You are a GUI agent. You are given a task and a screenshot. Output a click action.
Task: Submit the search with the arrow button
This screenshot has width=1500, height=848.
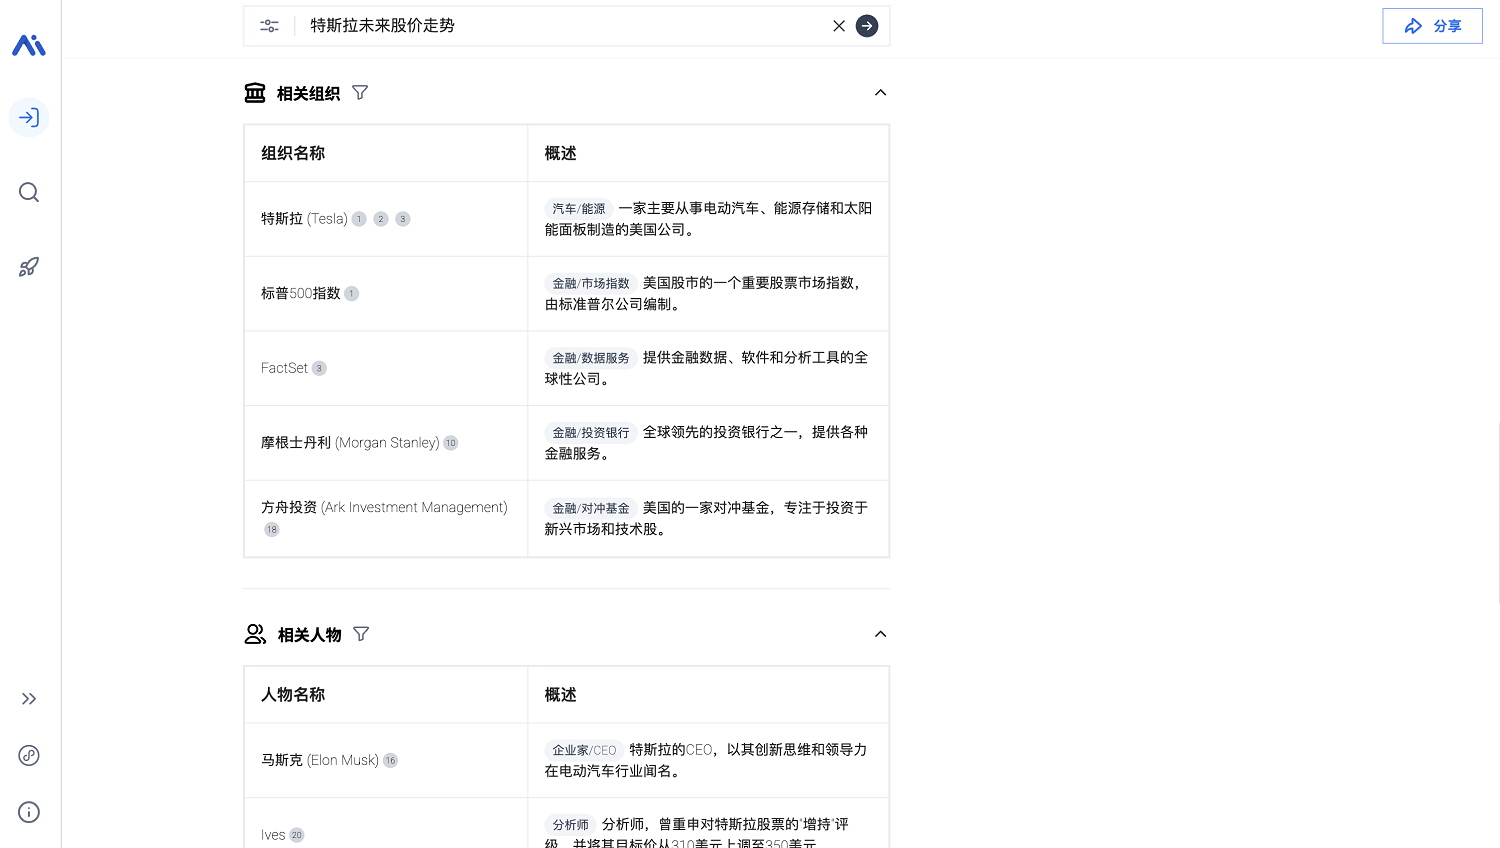(x=867, y=26)
